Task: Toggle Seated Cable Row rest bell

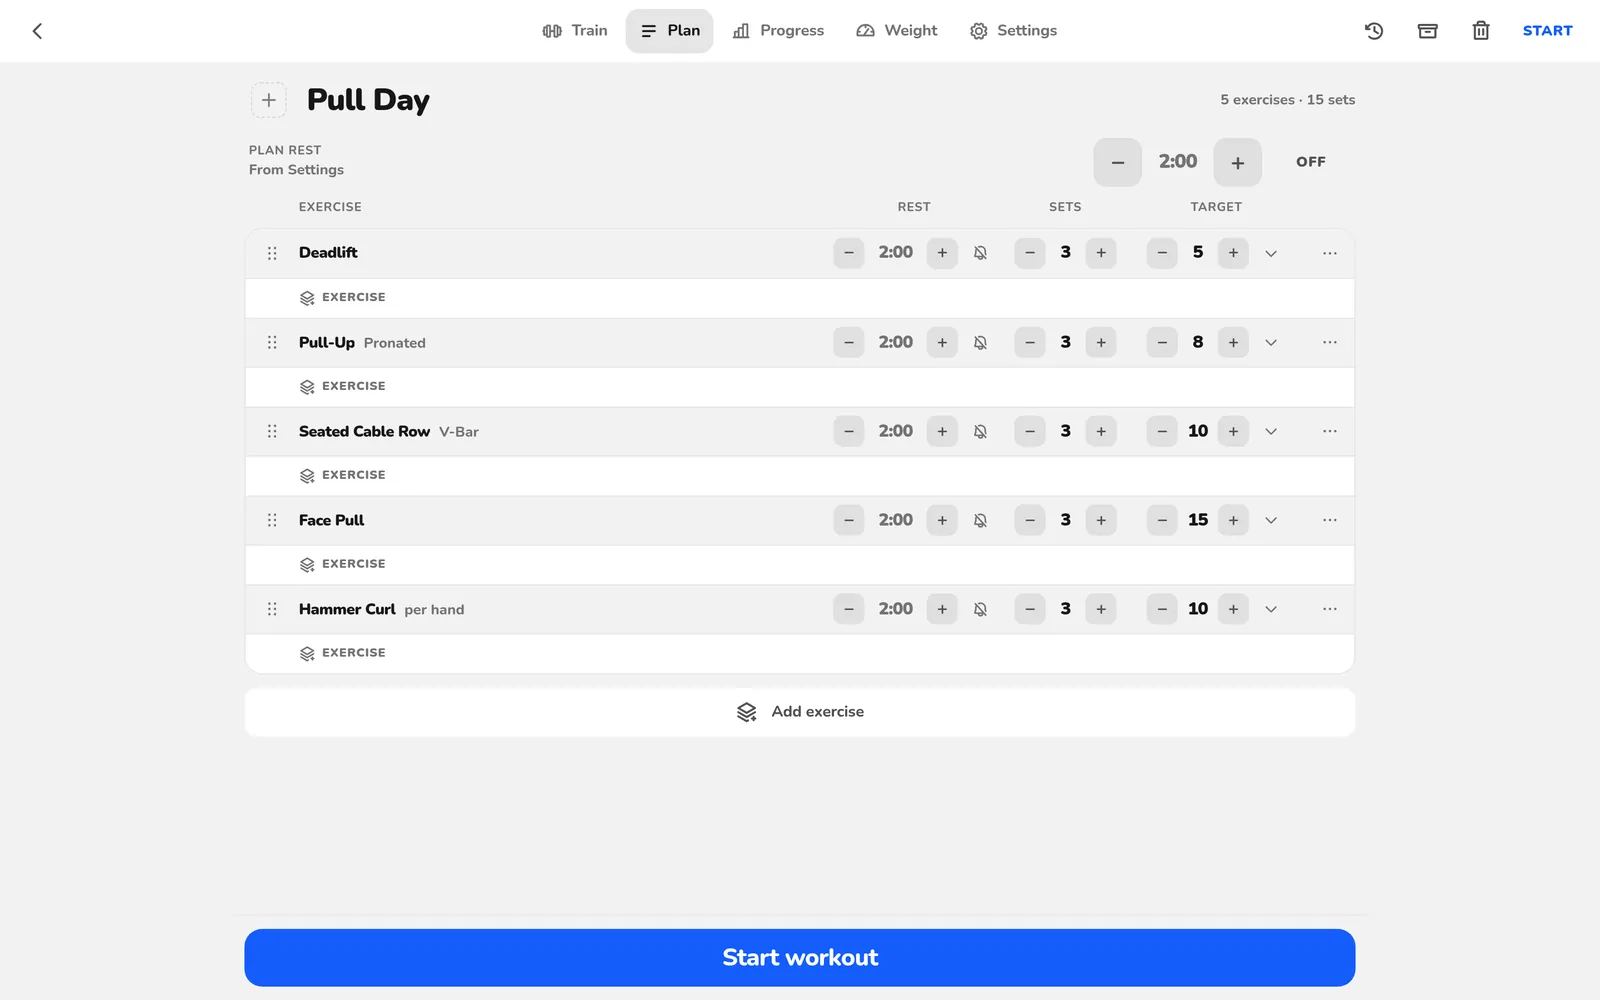Action: click(980, 431)
